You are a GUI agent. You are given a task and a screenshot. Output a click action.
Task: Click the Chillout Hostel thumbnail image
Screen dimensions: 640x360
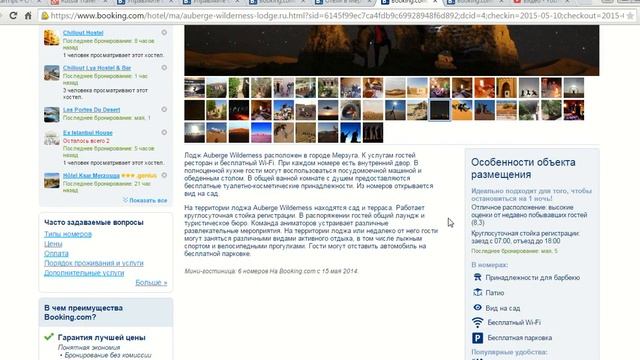point(52,38)
